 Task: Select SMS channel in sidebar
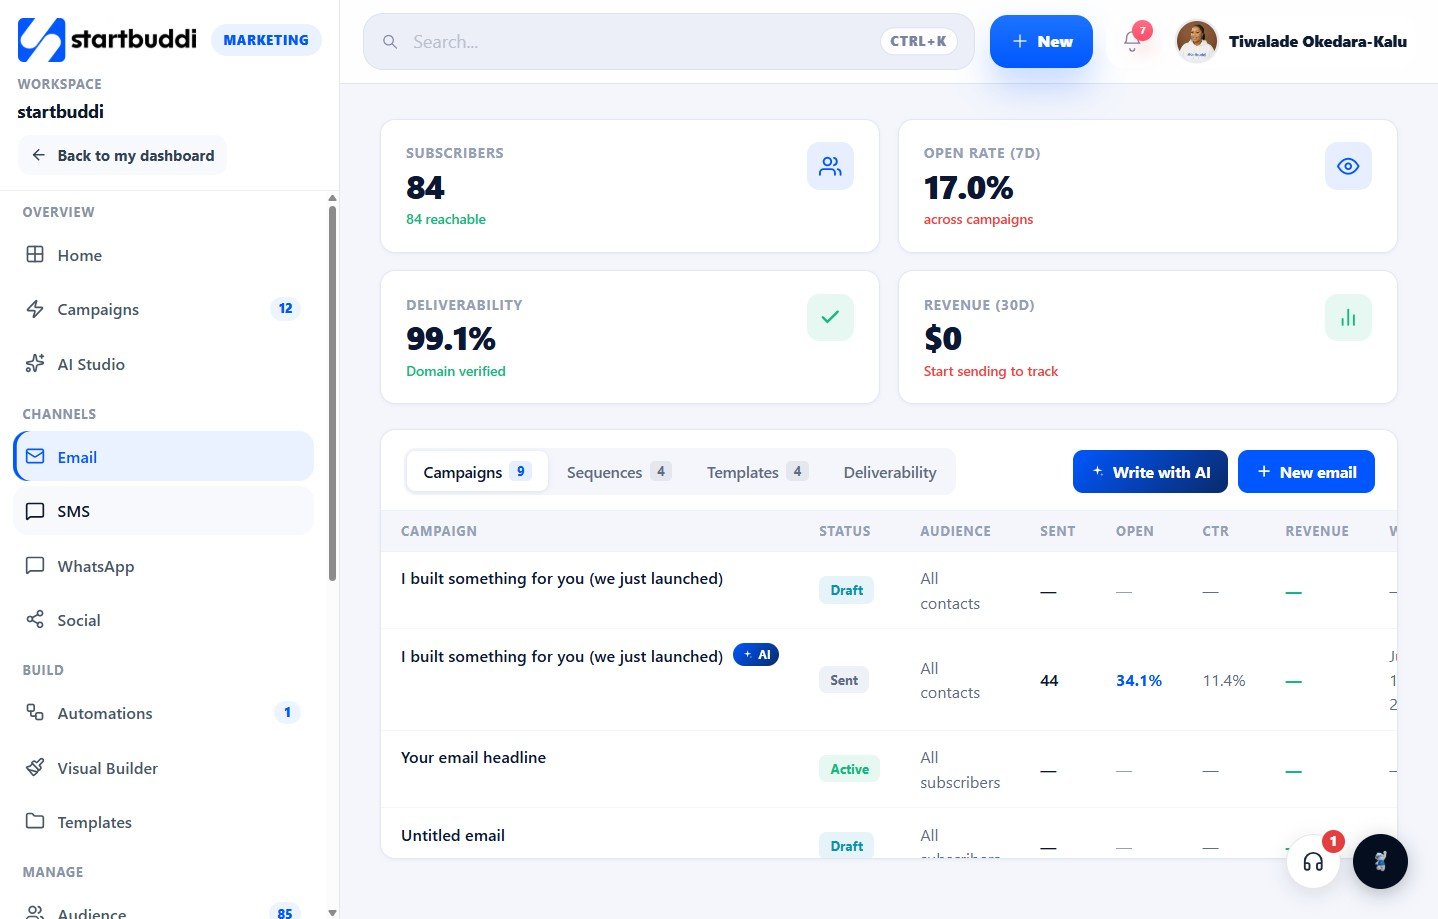[x=164, y=511]
